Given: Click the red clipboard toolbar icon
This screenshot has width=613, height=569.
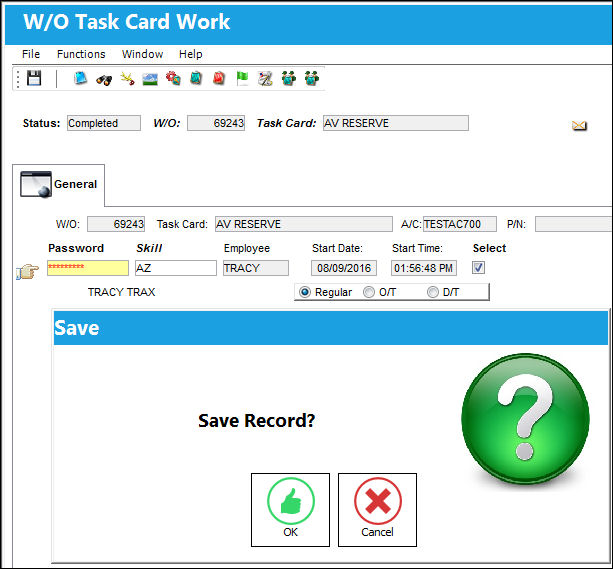Looking at the screenshot, I should point(219,78).
